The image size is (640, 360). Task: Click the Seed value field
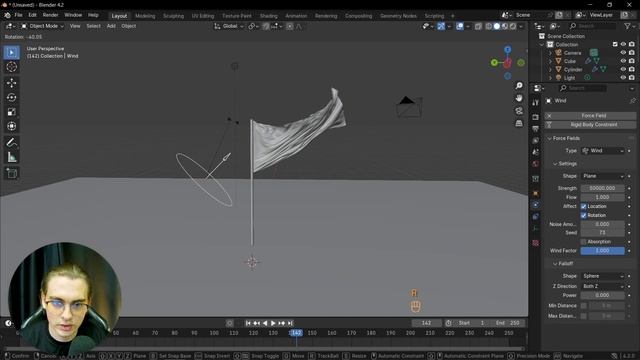[602, 233]
